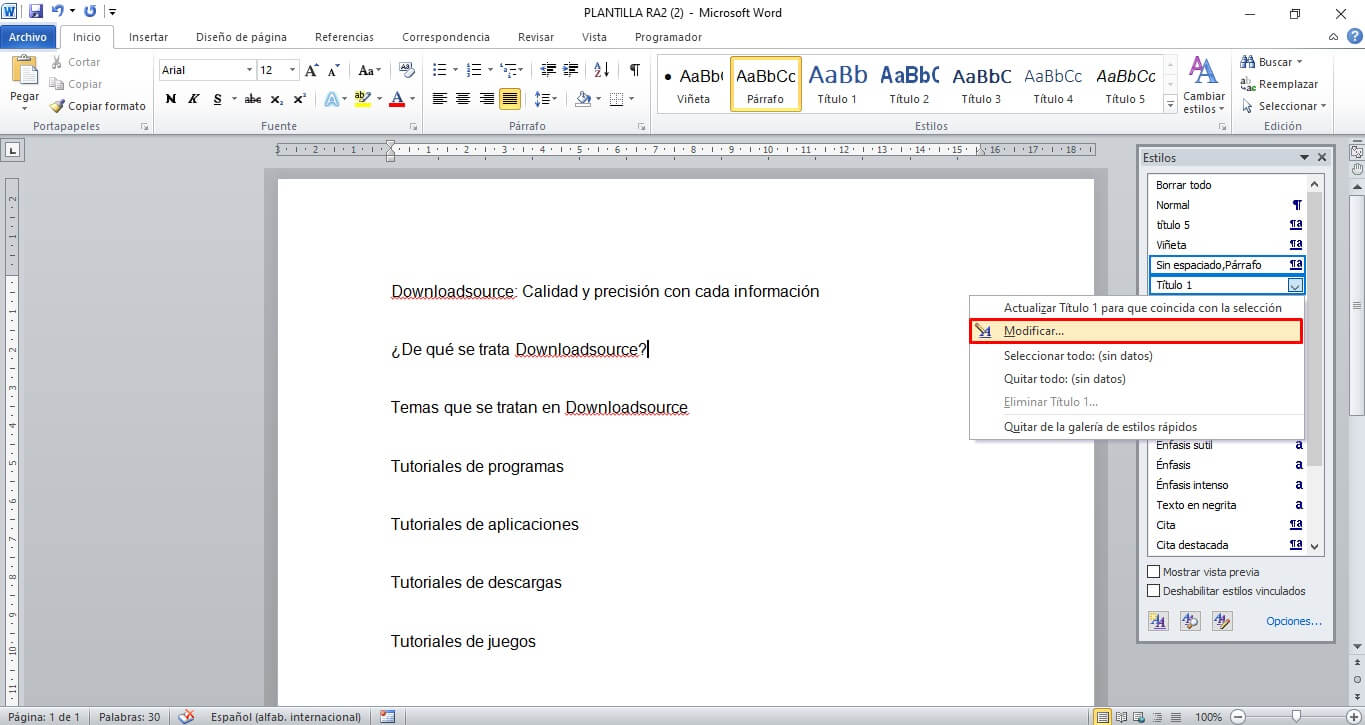Click the Palabras: 30 word count
Screen dimensions: 1365x725
(x=128, y=716)
